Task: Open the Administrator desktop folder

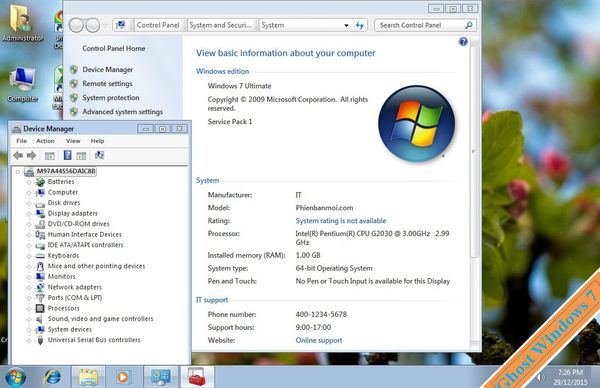Action: click(x=23, y=23)
